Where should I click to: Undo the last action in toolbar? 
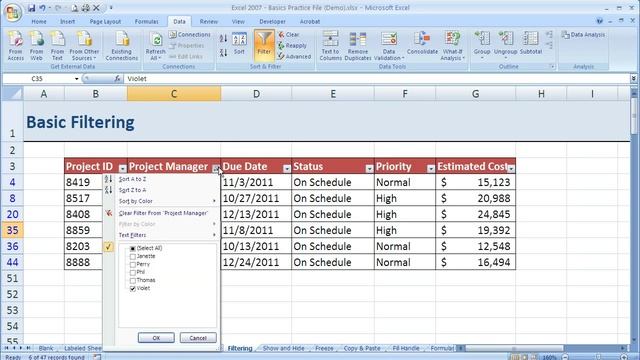[x=42, y=8]
